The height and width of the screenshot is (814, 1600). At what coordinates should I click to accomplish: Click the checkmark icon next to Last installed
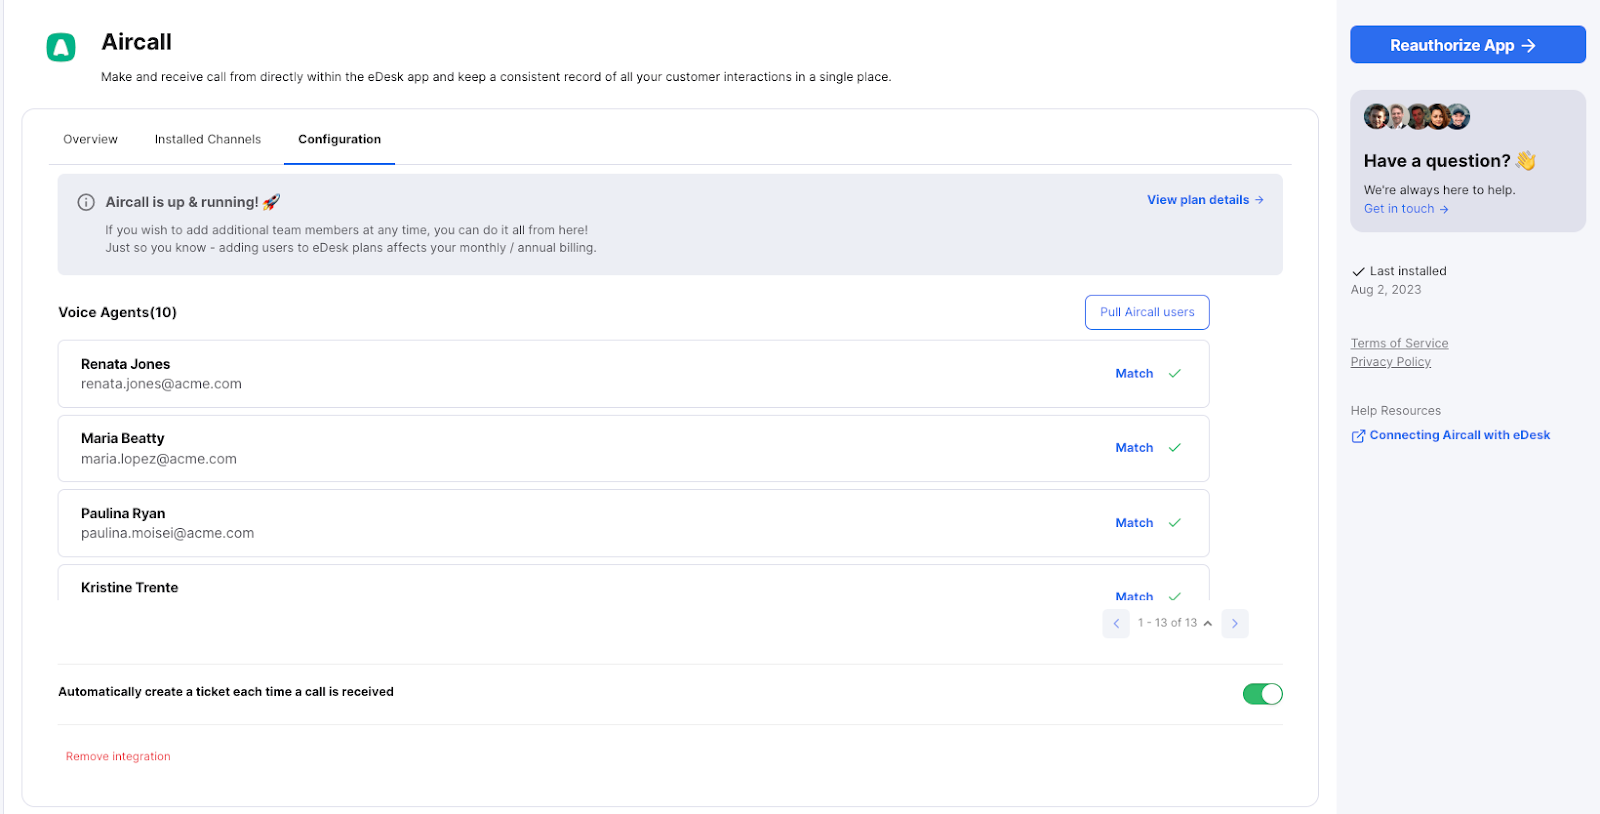coord(1358,272)
